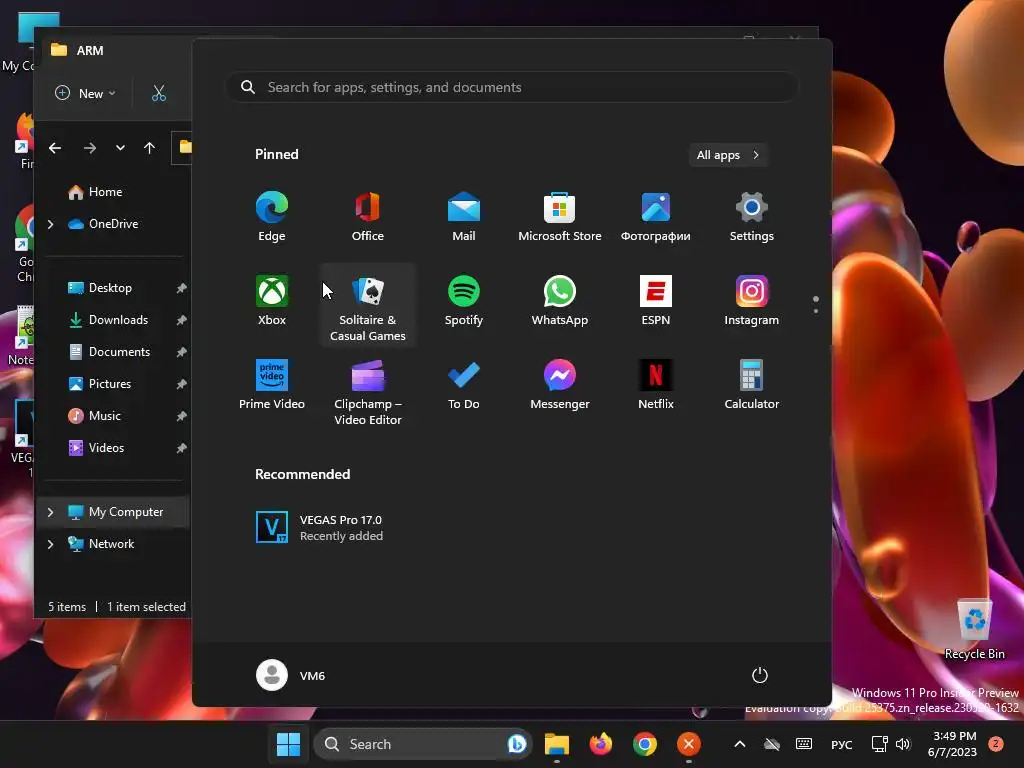The height and width of the screenshot is (768, 1024).
Task: Open the VM6 user account menu
Action: click(x=291, y=675)
